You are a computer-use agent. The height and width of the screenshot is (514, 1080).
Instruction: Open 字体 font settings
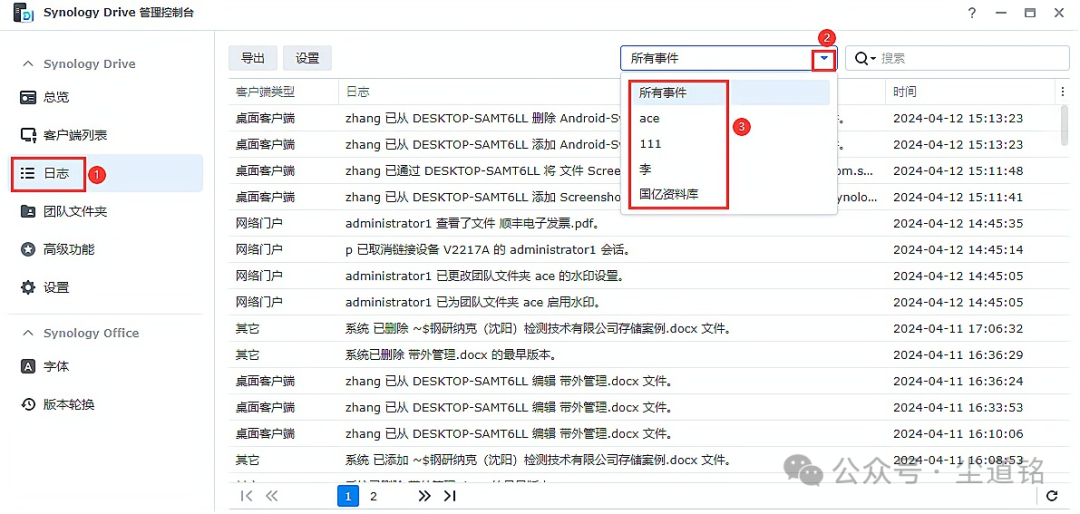coord(56,366)
